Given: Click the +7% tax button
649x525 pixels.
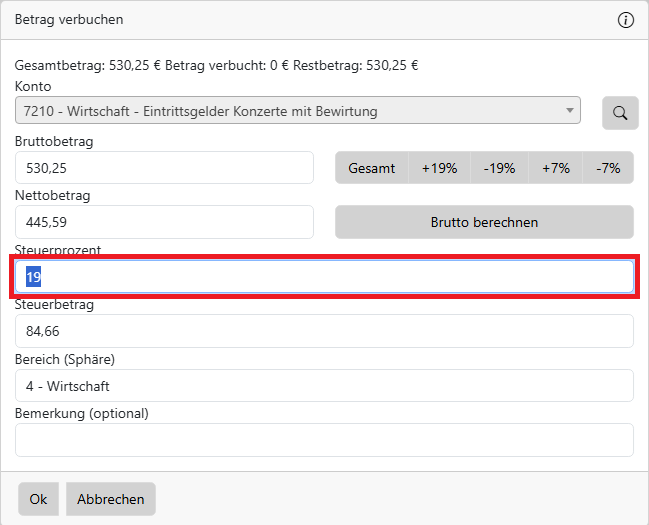Looking at the screenshot, I should 556,168.
